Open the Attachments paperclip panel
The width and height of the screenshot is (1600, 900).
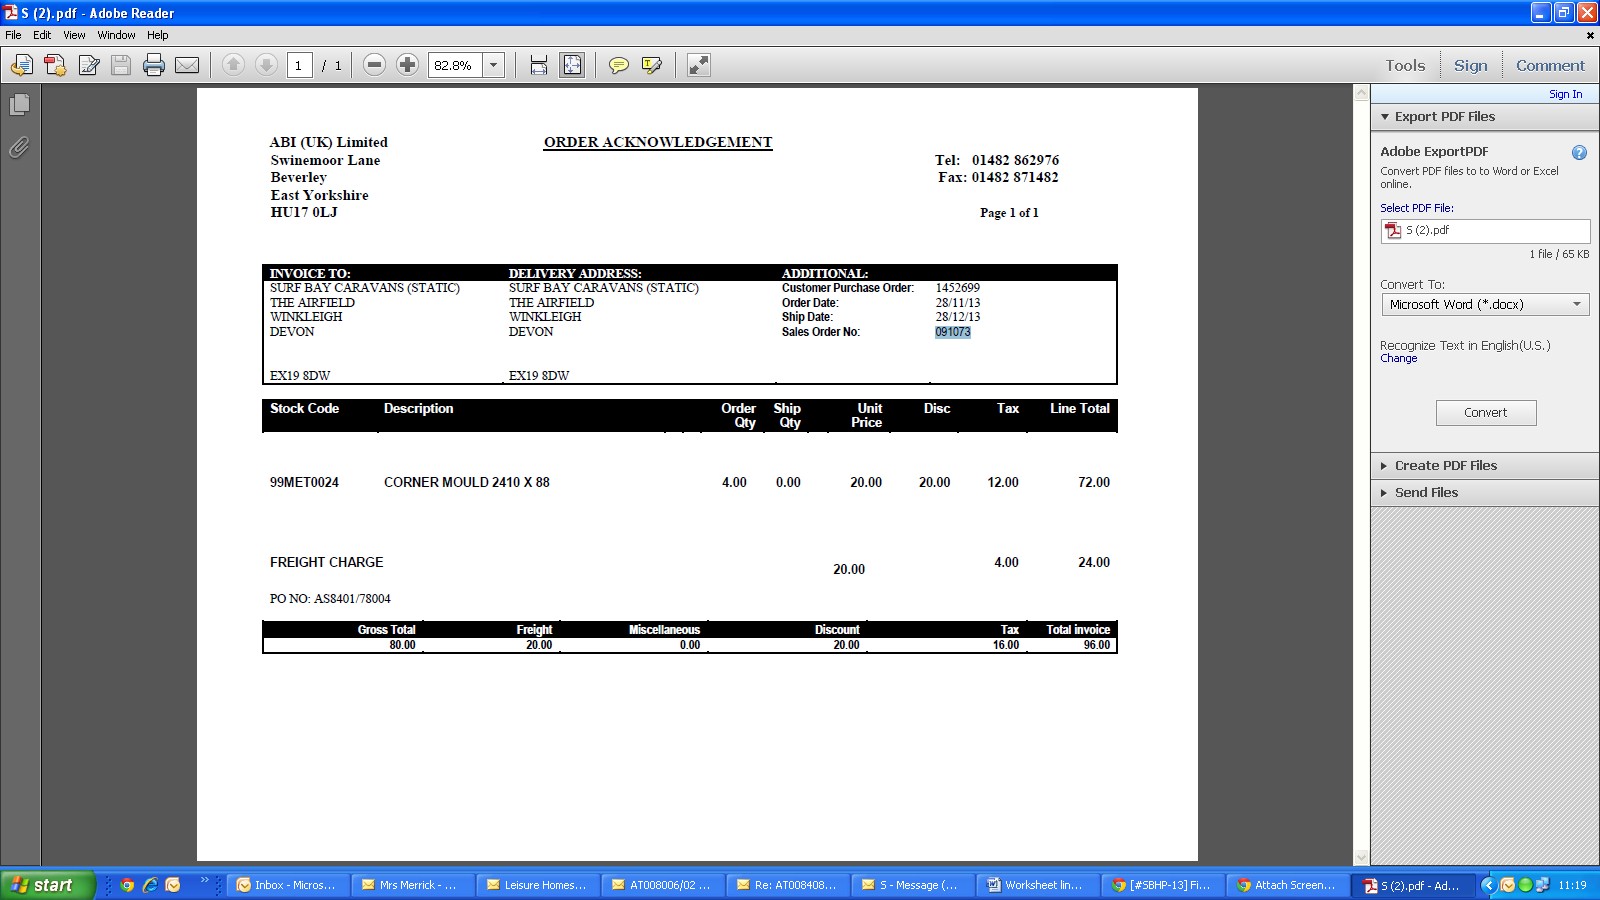19,147
